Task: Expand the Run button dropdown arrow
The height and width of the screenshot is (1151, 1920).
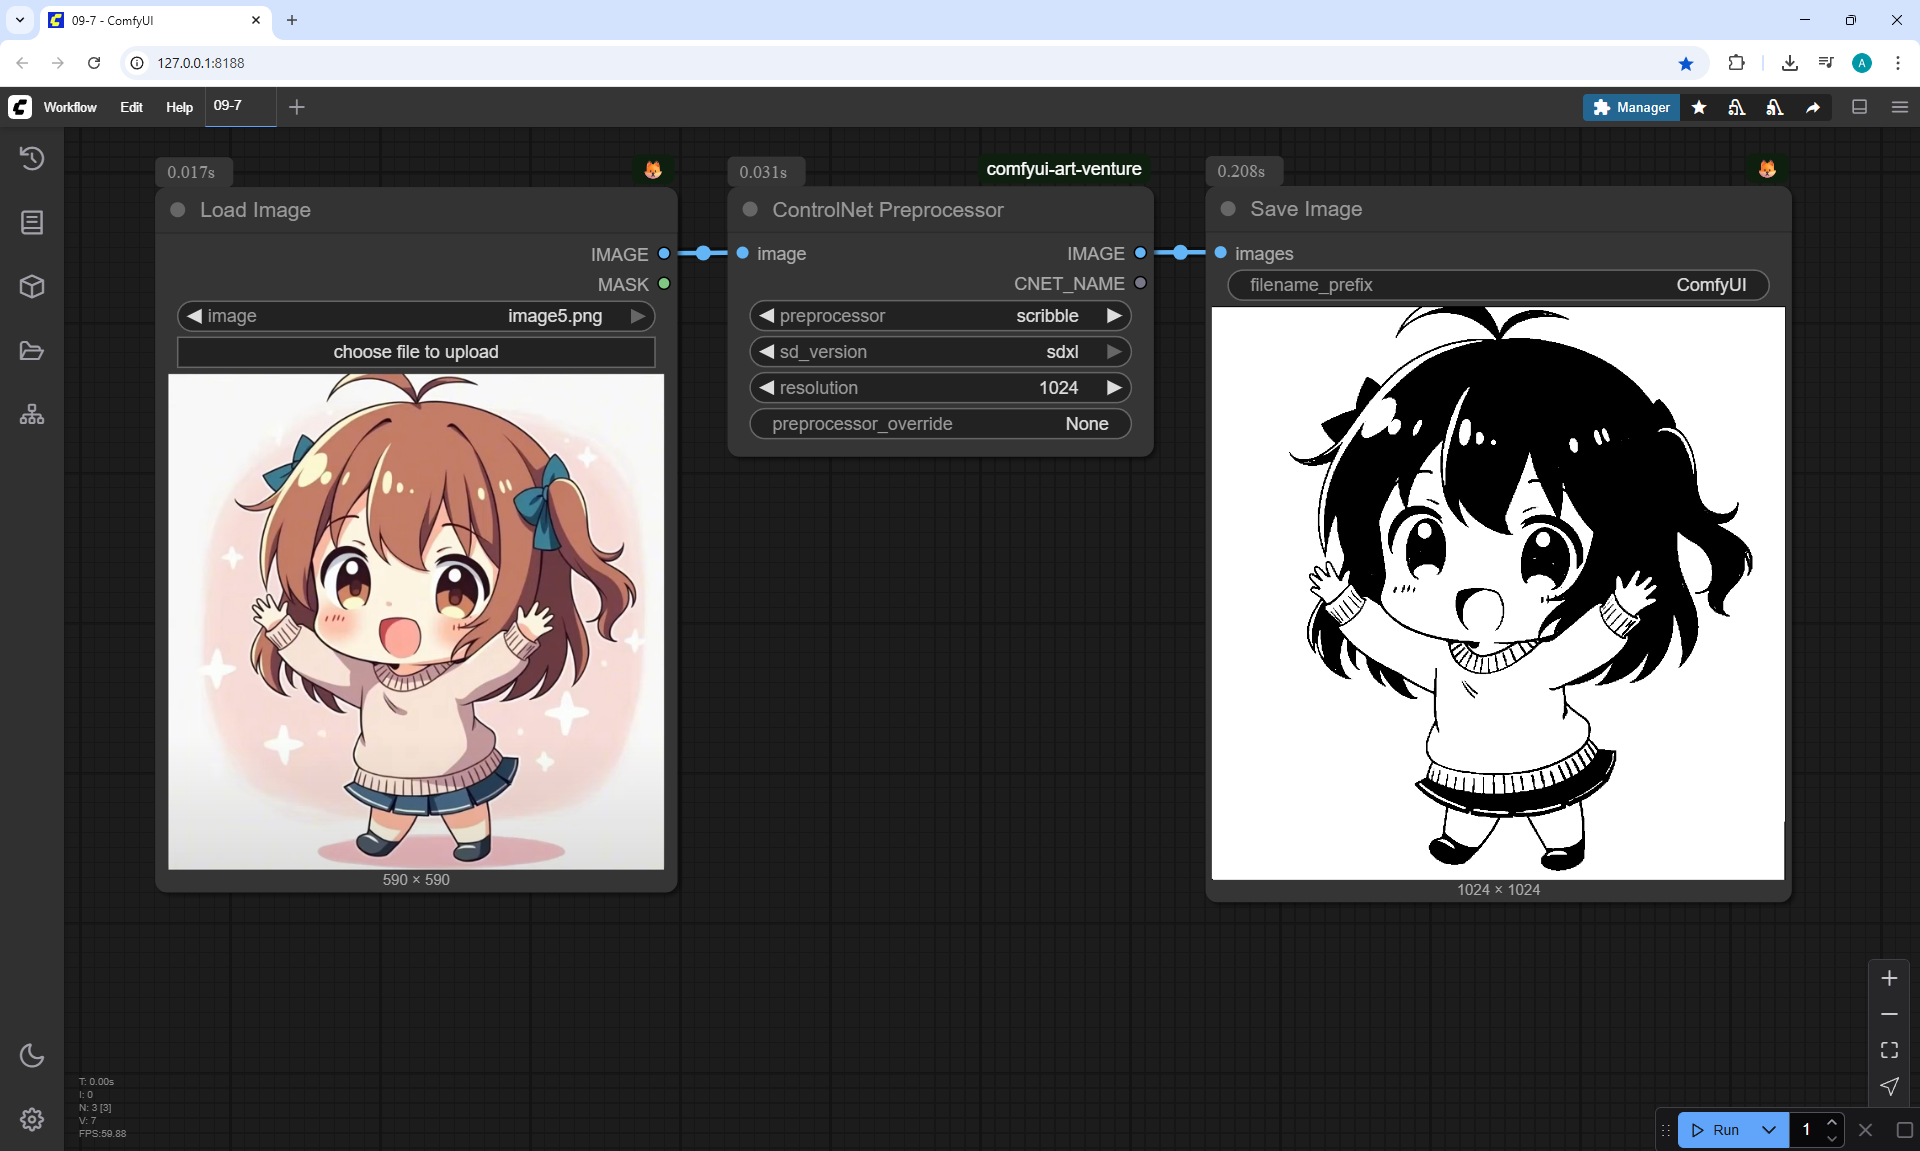Action: click(1768, 1130)
